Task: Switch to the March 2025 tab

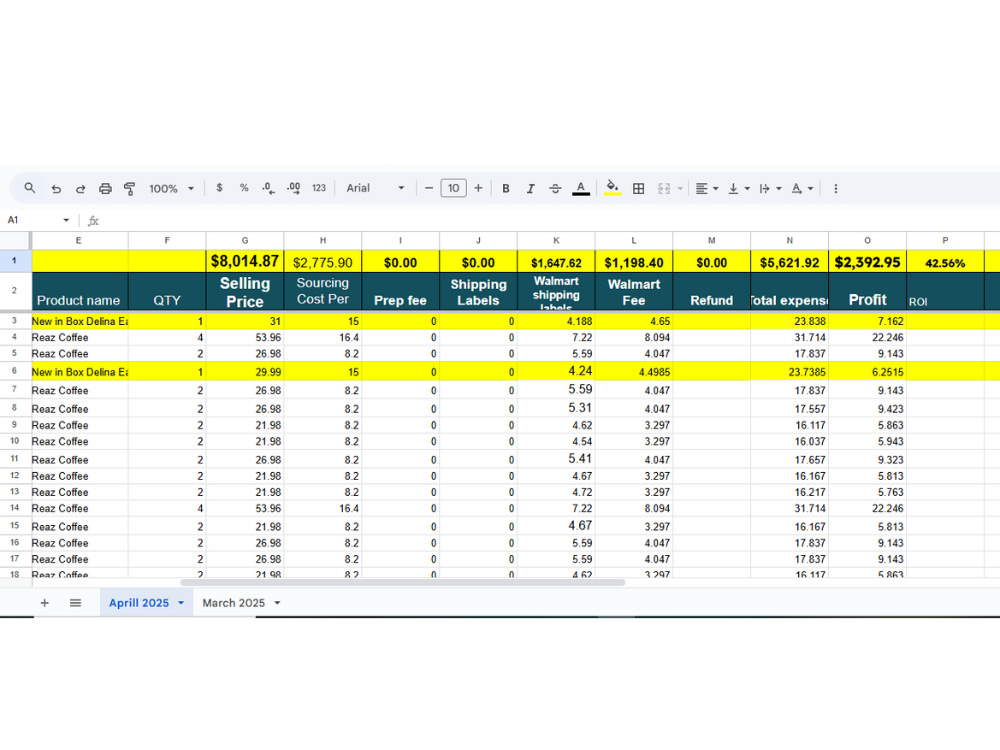Action: click(x=233, y=603)
